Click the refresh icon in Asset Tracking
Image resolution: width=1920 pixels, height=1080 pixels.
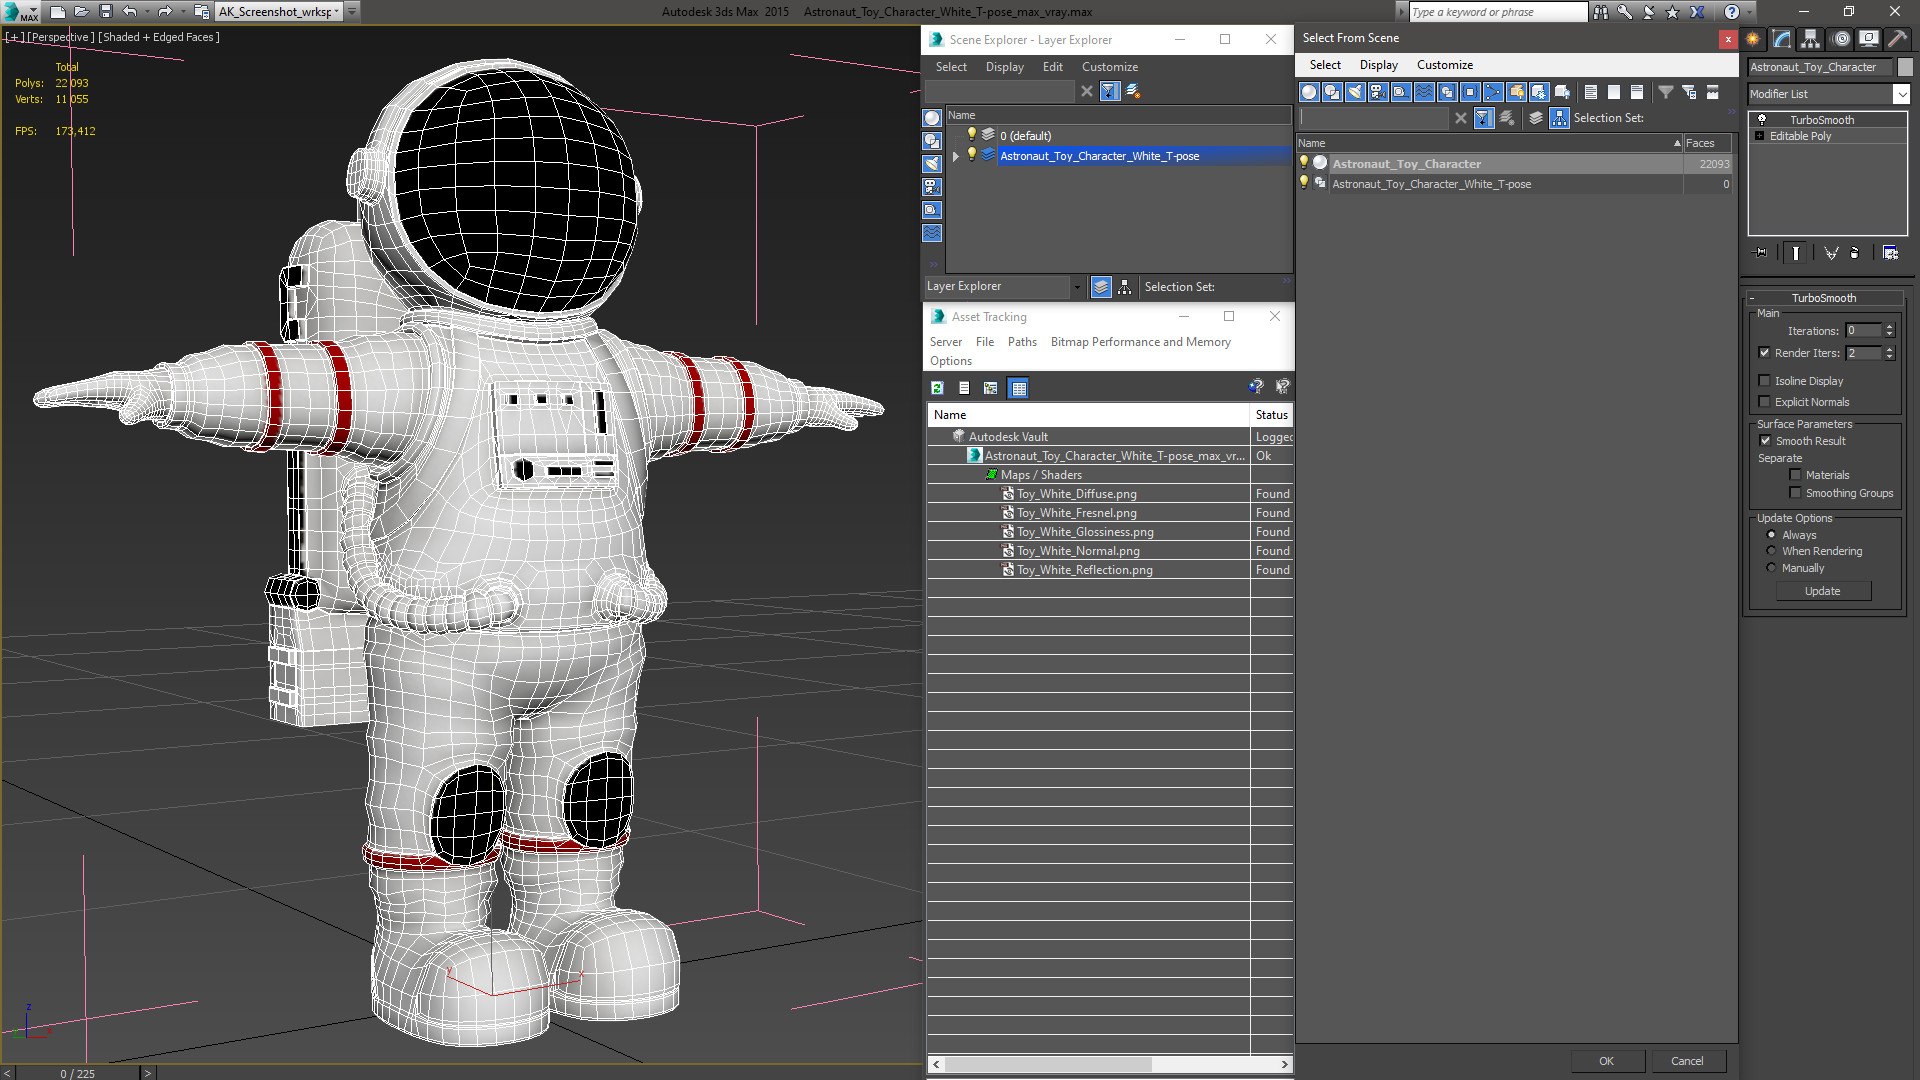(x=937, y=388)
